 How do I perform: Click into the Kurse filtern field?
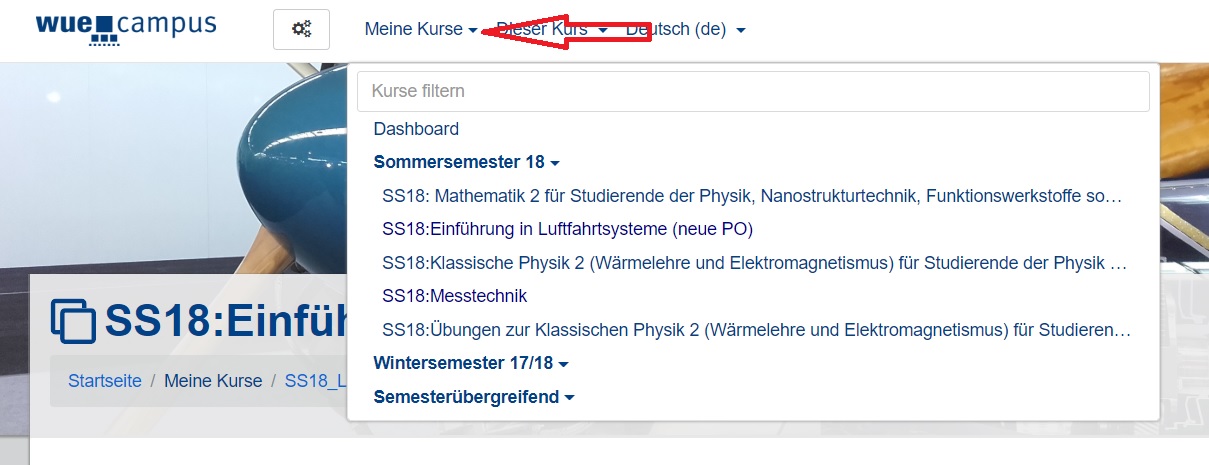tap(752, 91)
